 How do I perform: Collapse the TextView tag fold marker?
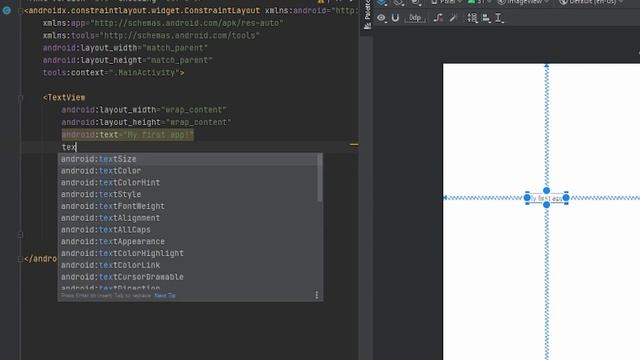coord(20,98)
